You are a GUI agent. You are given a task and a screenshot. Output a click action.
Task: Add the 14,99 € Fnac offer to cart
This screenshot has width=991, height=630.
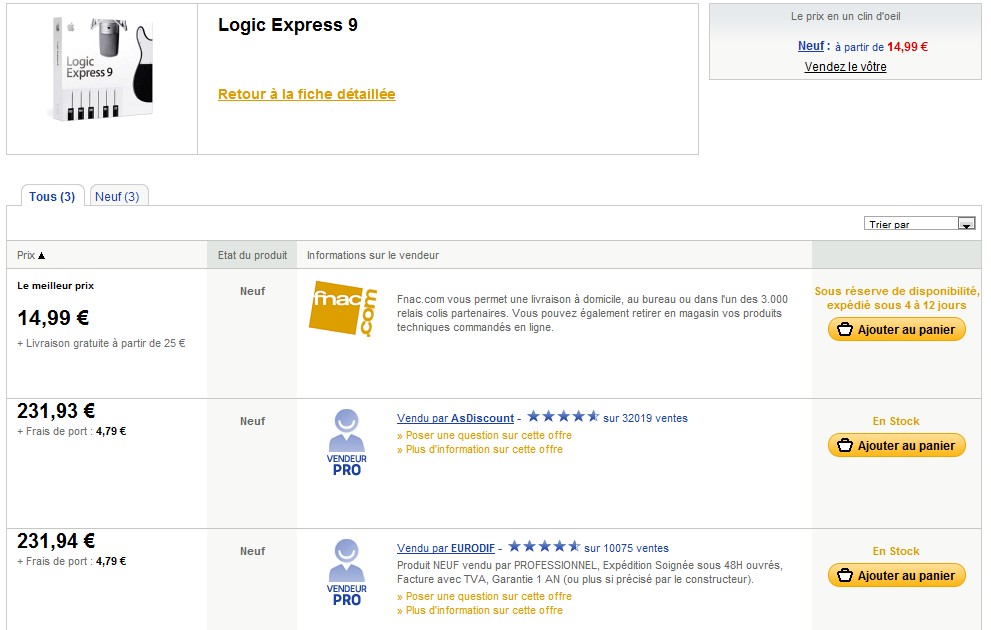(x=897, y=330)
